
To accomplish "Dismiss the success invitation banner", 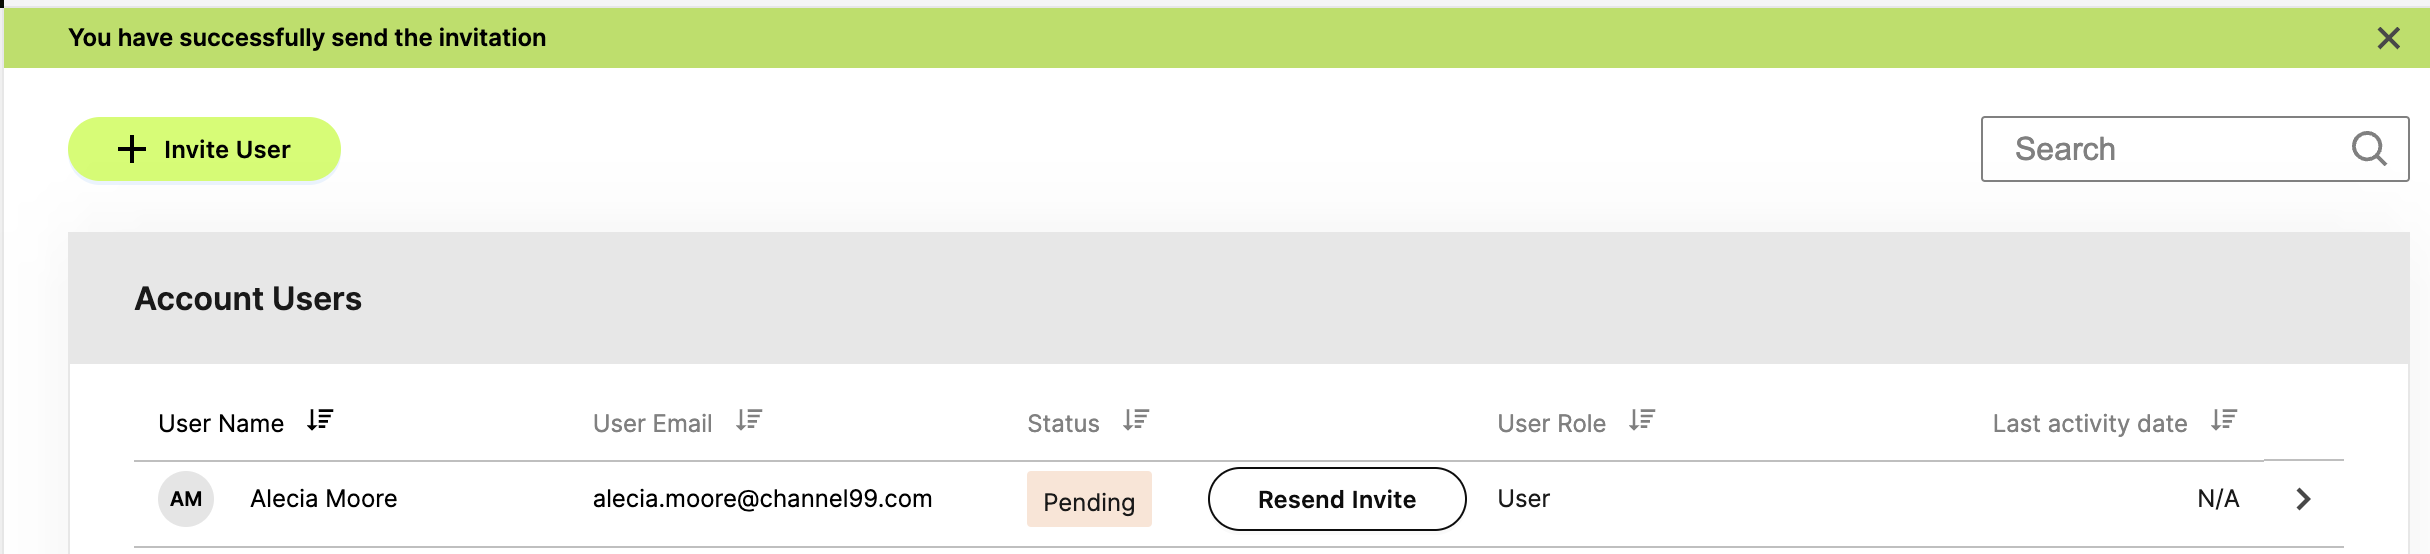I will pyautogui.click(x=2388, y=38).
